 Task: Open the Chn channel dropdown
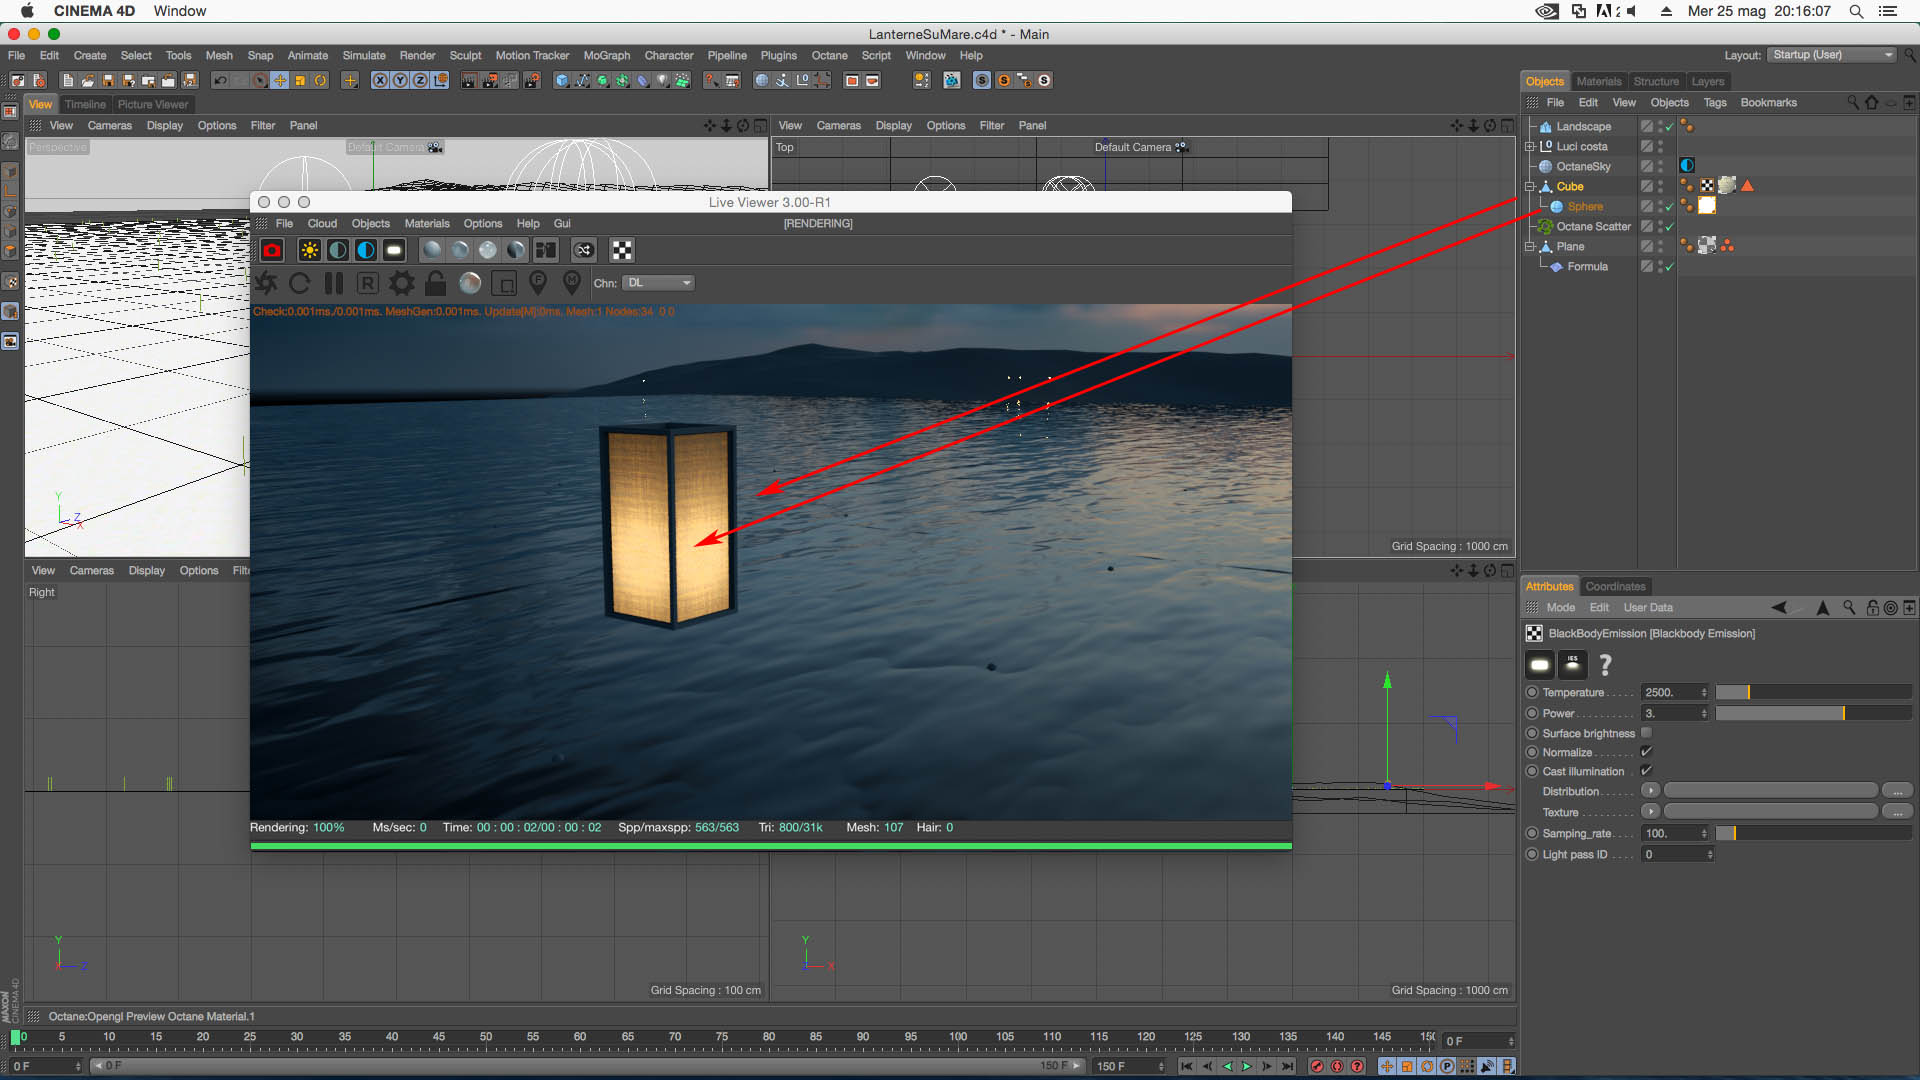(658, 283)
